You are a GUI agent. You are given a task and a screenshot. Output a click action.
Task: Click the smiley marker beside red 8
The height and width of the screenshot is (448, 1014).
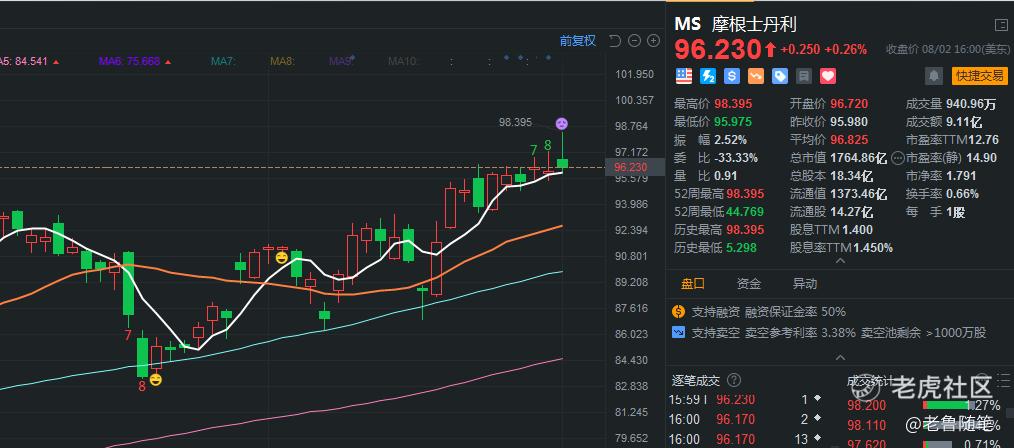(156, 379)
